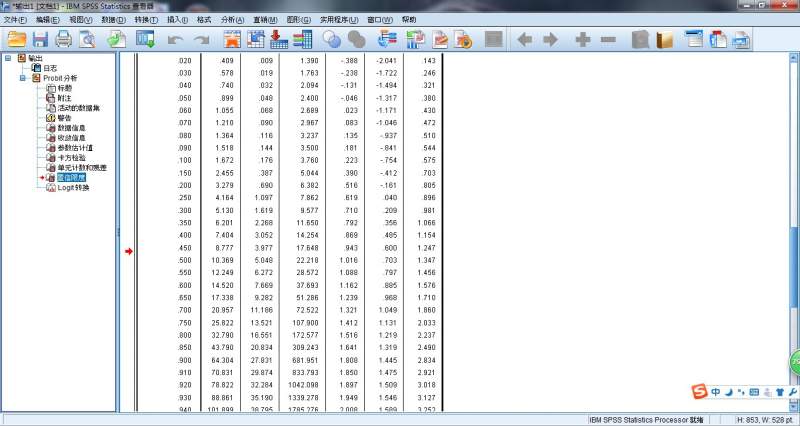The height and width of the screenshot is (426, 800).
Task: Click the Variables grid icon
Action: coord(303,39)
